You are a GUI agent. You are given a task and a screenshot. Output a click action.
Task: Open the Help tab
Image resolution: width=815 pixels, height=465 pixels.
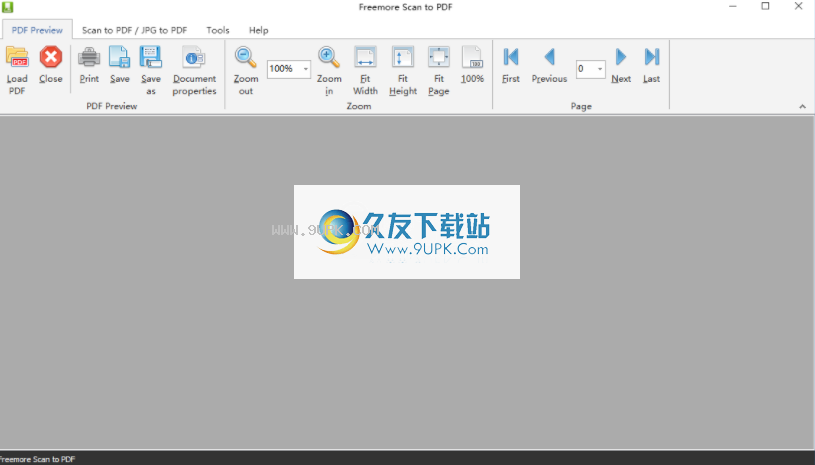click(x=258, y=30)
